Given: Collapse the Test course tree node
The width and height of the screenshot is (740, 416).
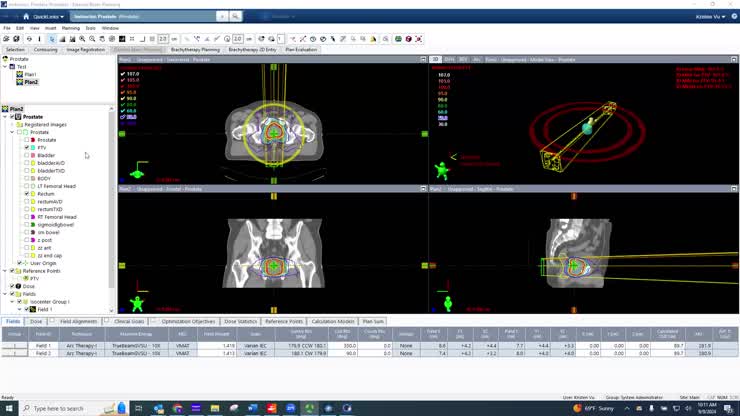Looking at the screenshot, I should [x=5, y=67].
